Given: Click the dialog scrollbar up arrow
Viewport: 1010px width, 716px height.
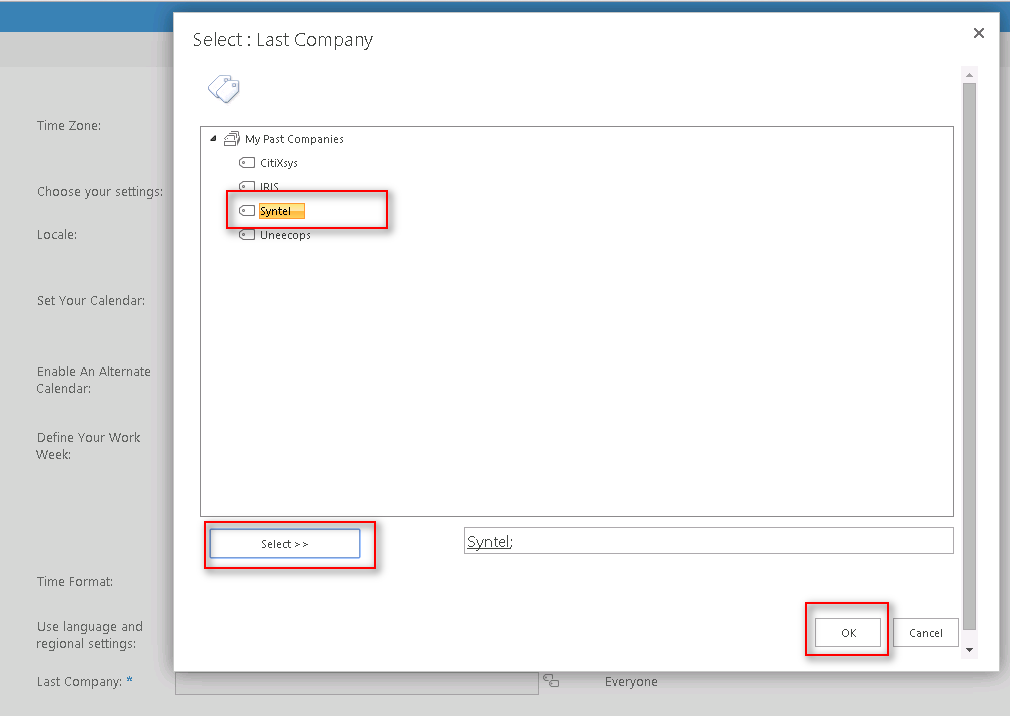Looking at the screenshot, I should [969, 75].
